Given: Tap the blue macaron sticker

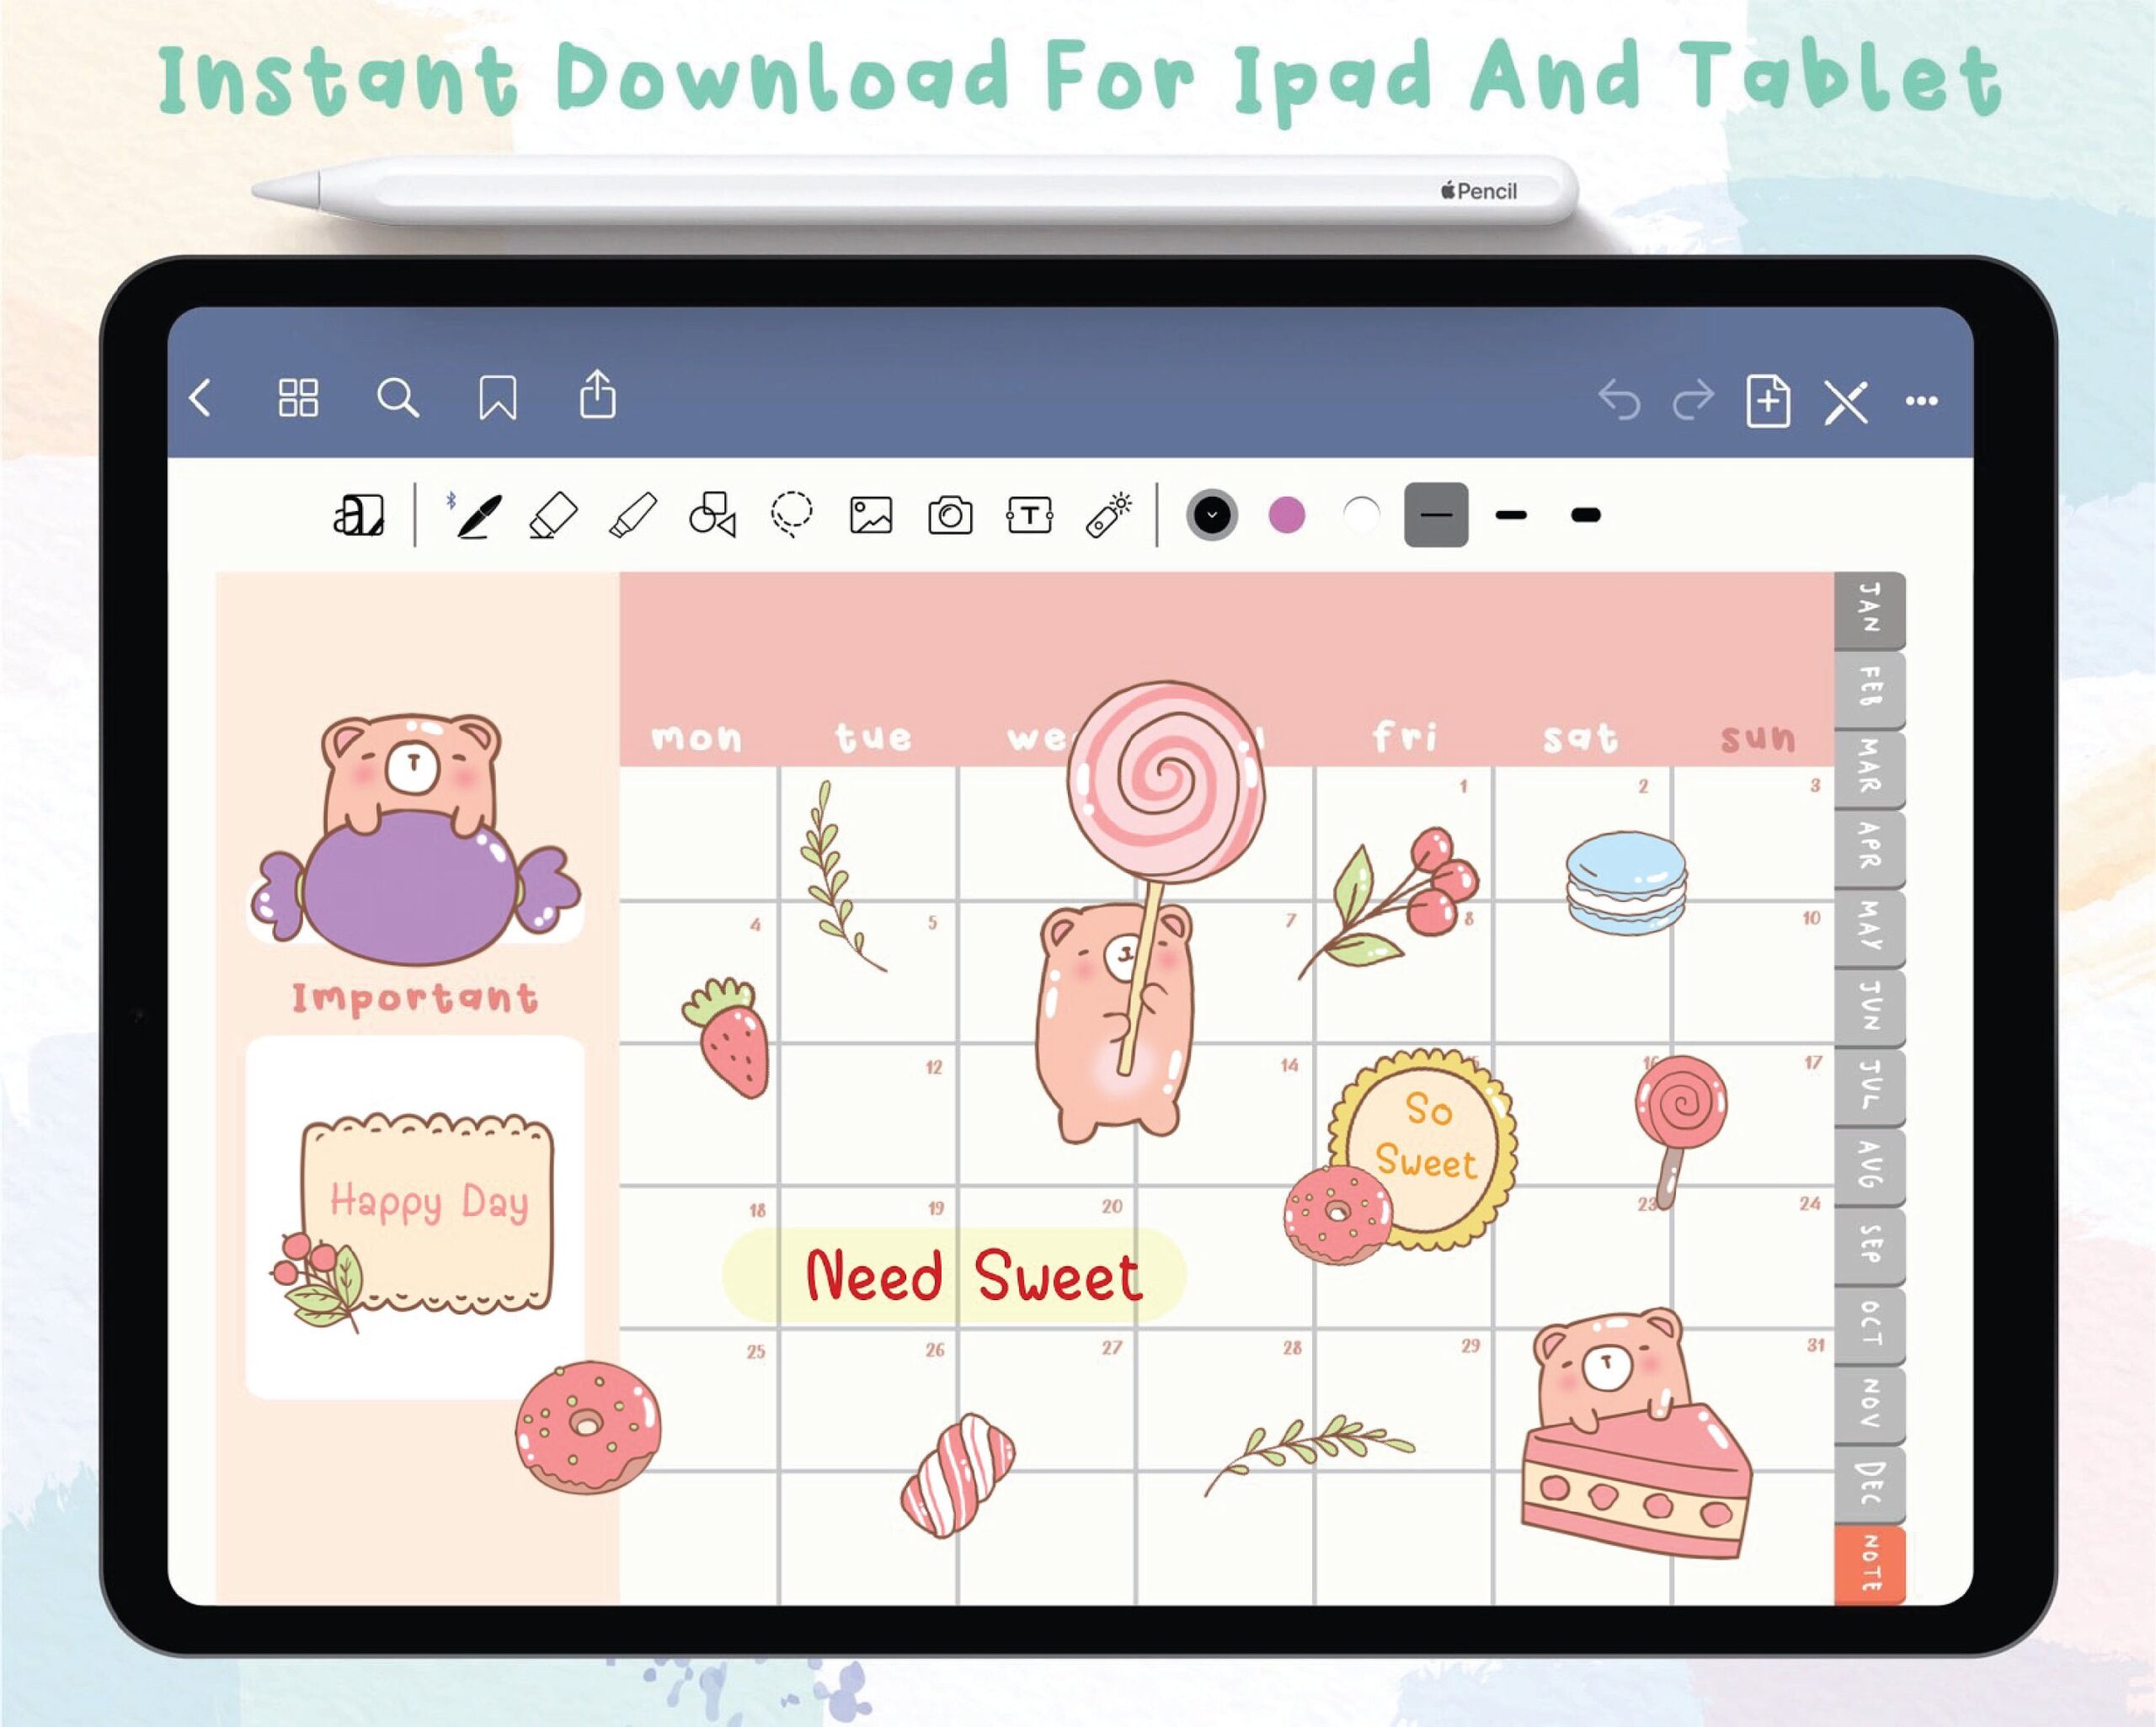Looking at the screenshot, I should (x=1626, y=883).
